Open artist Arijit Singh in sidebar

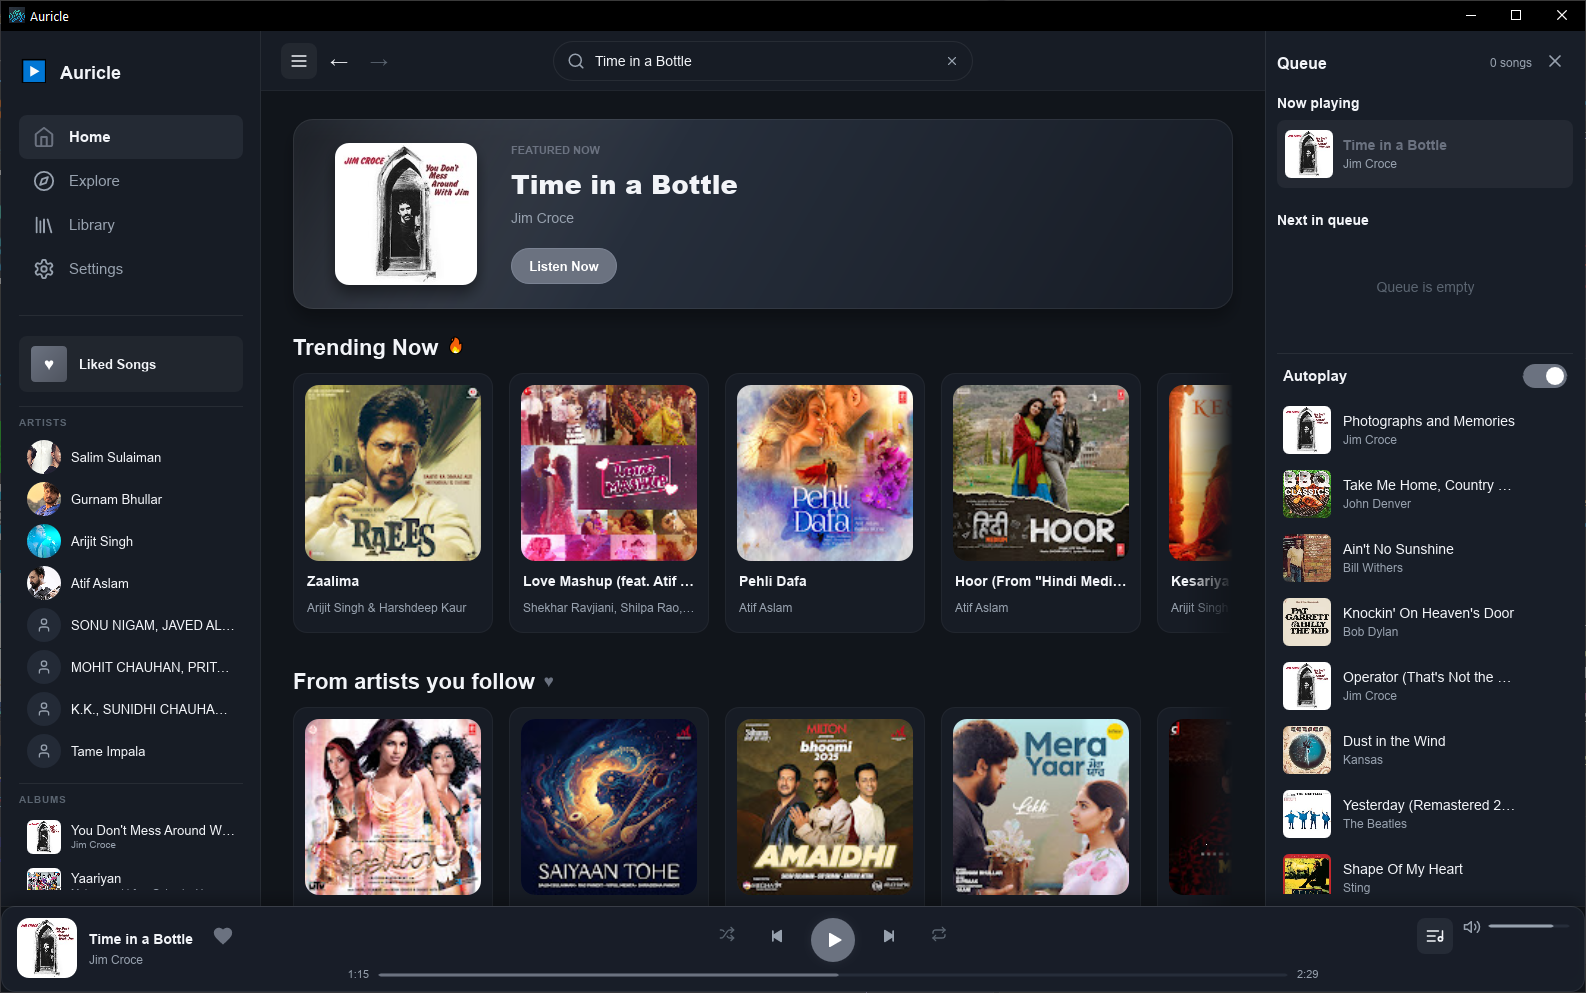(131, 541)
